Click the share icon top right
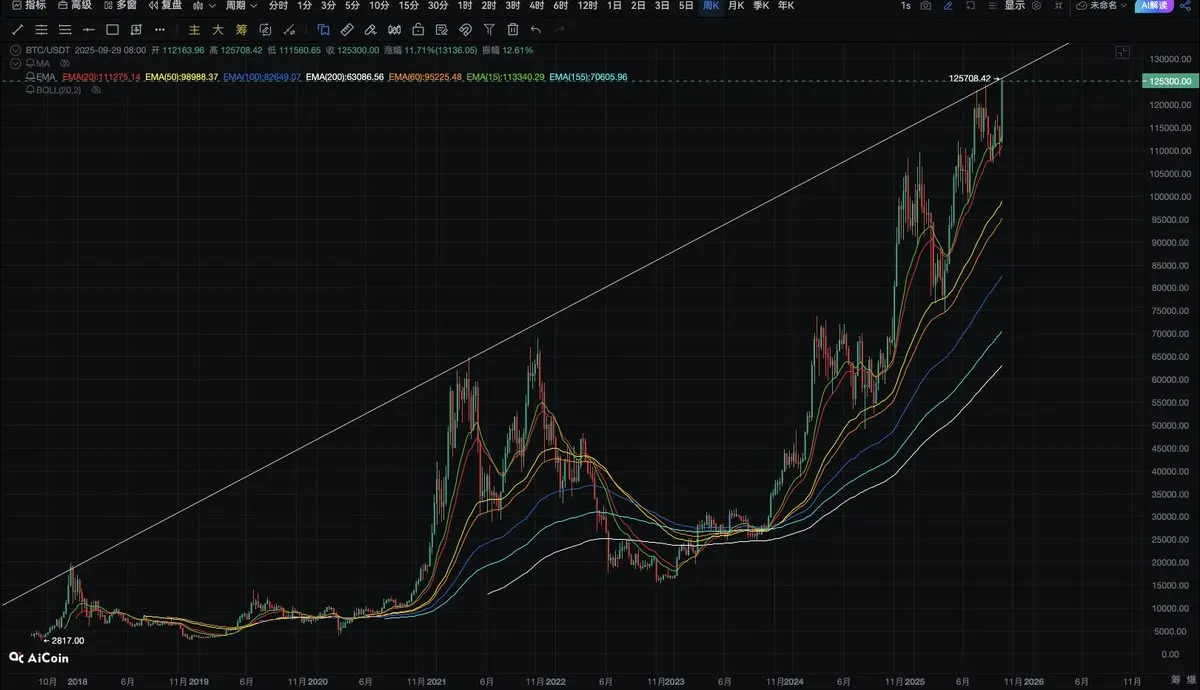Screen dimensions: 1200x690 pos(1186,6)
